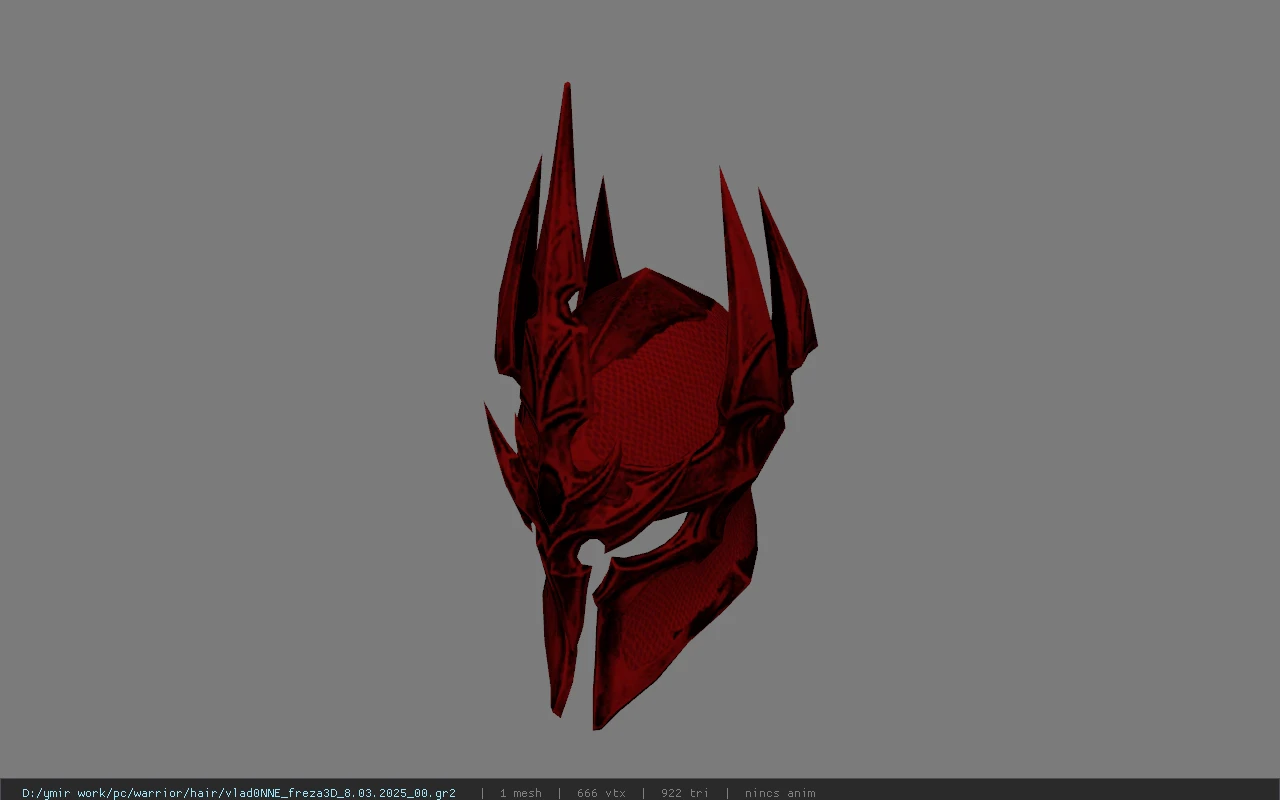Click the '666 vtx' vertex count

pos(601,793)
